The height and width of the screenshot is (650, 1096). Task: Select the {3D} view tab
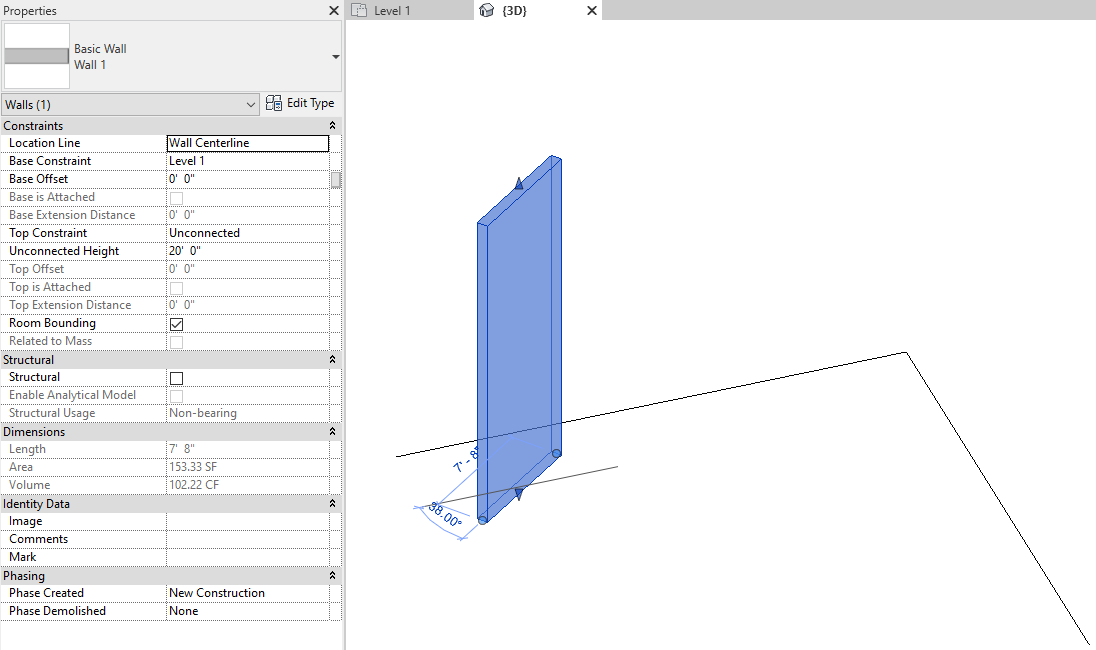click(515, 10)
